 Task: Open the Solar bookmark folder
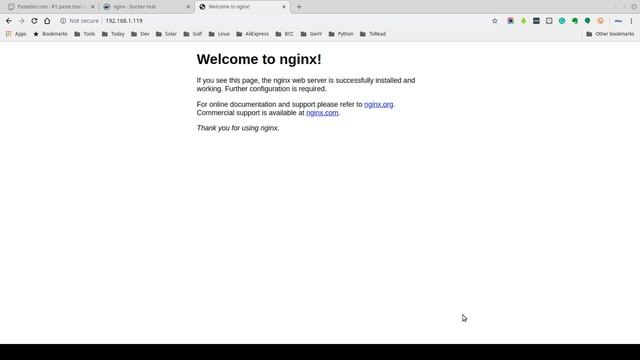[166, 34]
